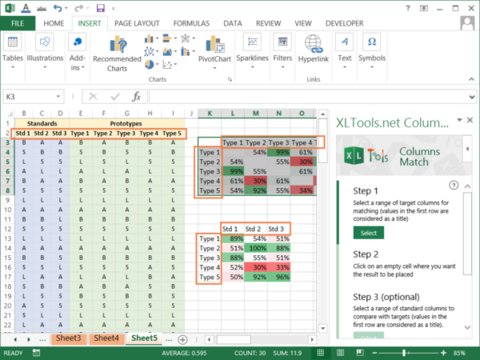Image resolution: width=480 pixels, height=360 pixels.
Task: Expand the Name Box dropdown
Action: [58, 97]
